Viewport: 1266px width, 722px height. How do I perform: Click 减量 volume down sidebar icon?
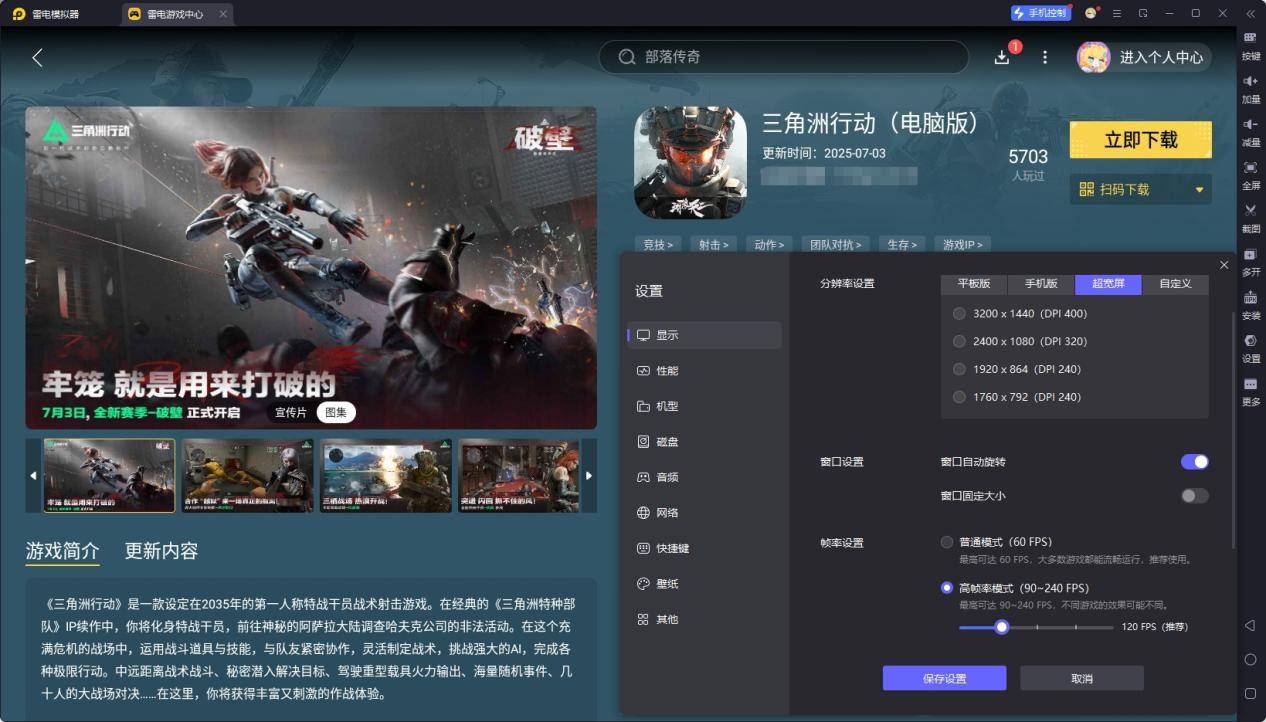(x=1250, y=131)
